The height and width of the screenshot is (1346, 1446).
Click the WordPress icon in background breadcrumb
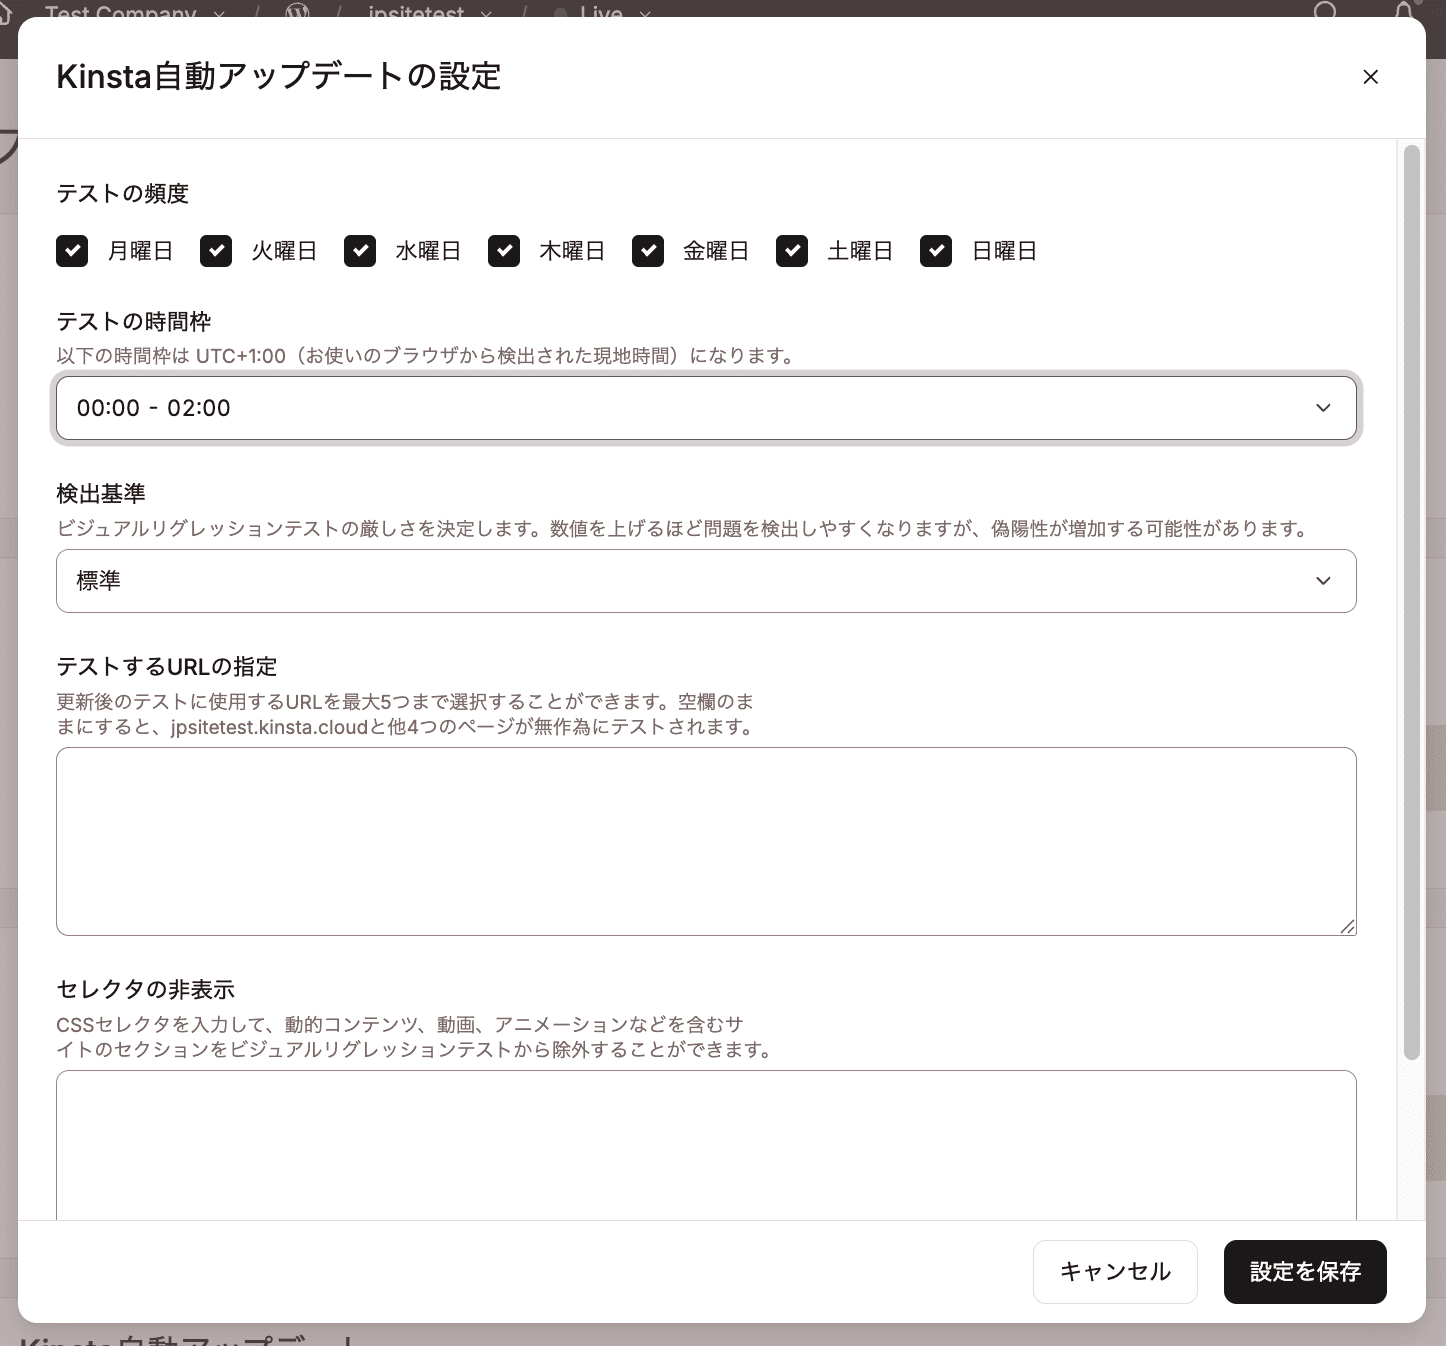[x=297, y=12]
